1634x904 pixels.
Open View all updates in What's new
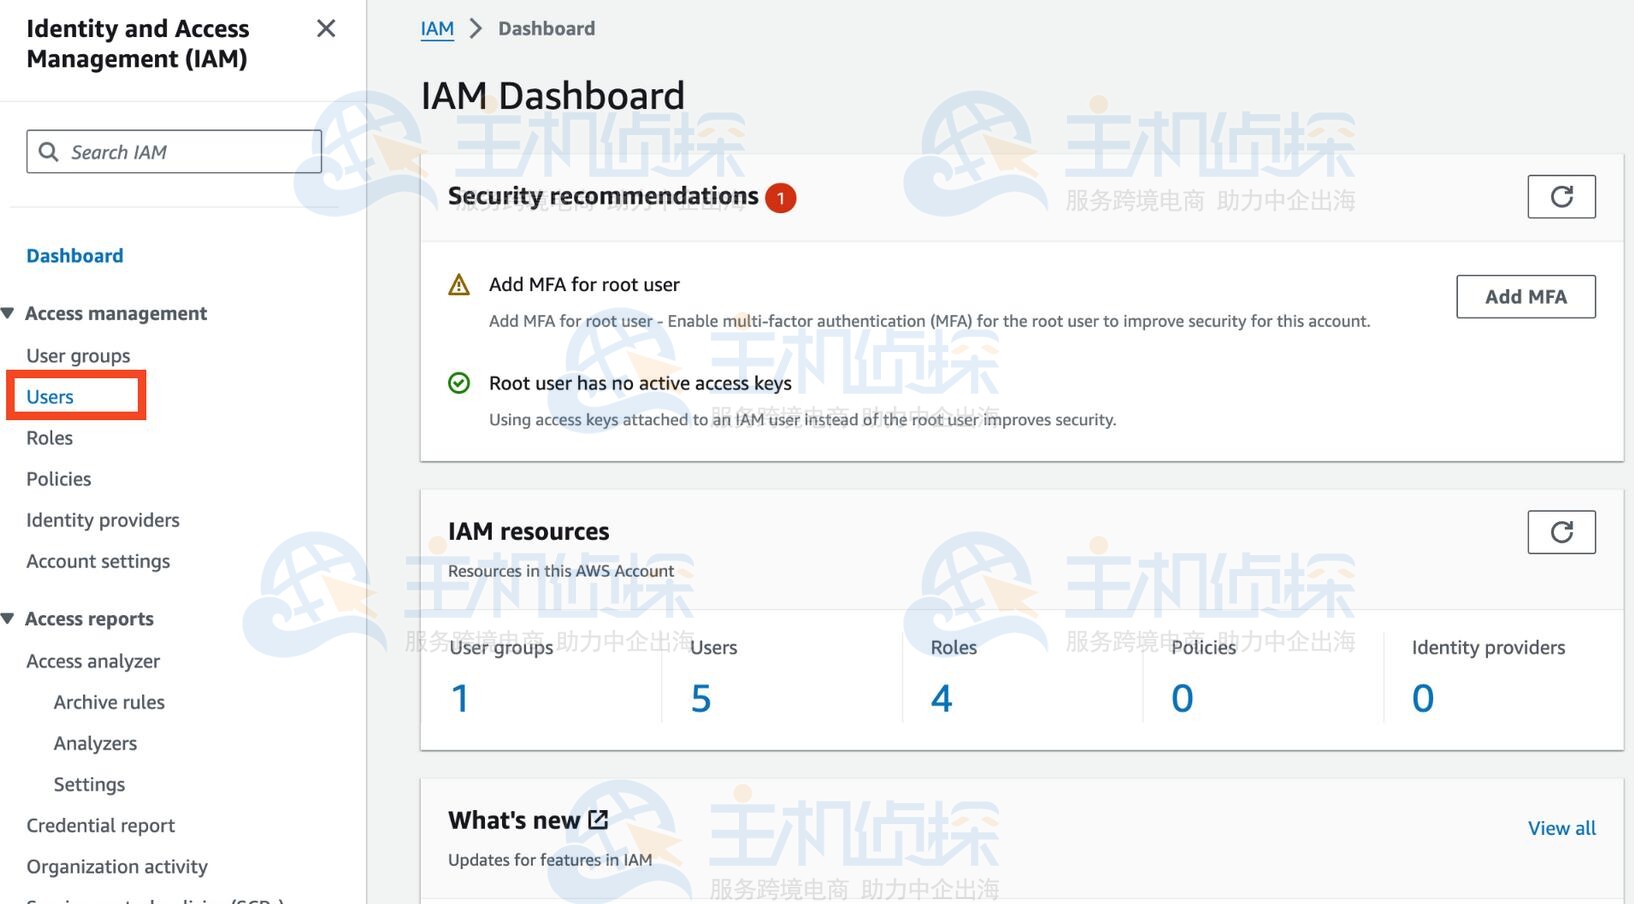click(1561, 827)
